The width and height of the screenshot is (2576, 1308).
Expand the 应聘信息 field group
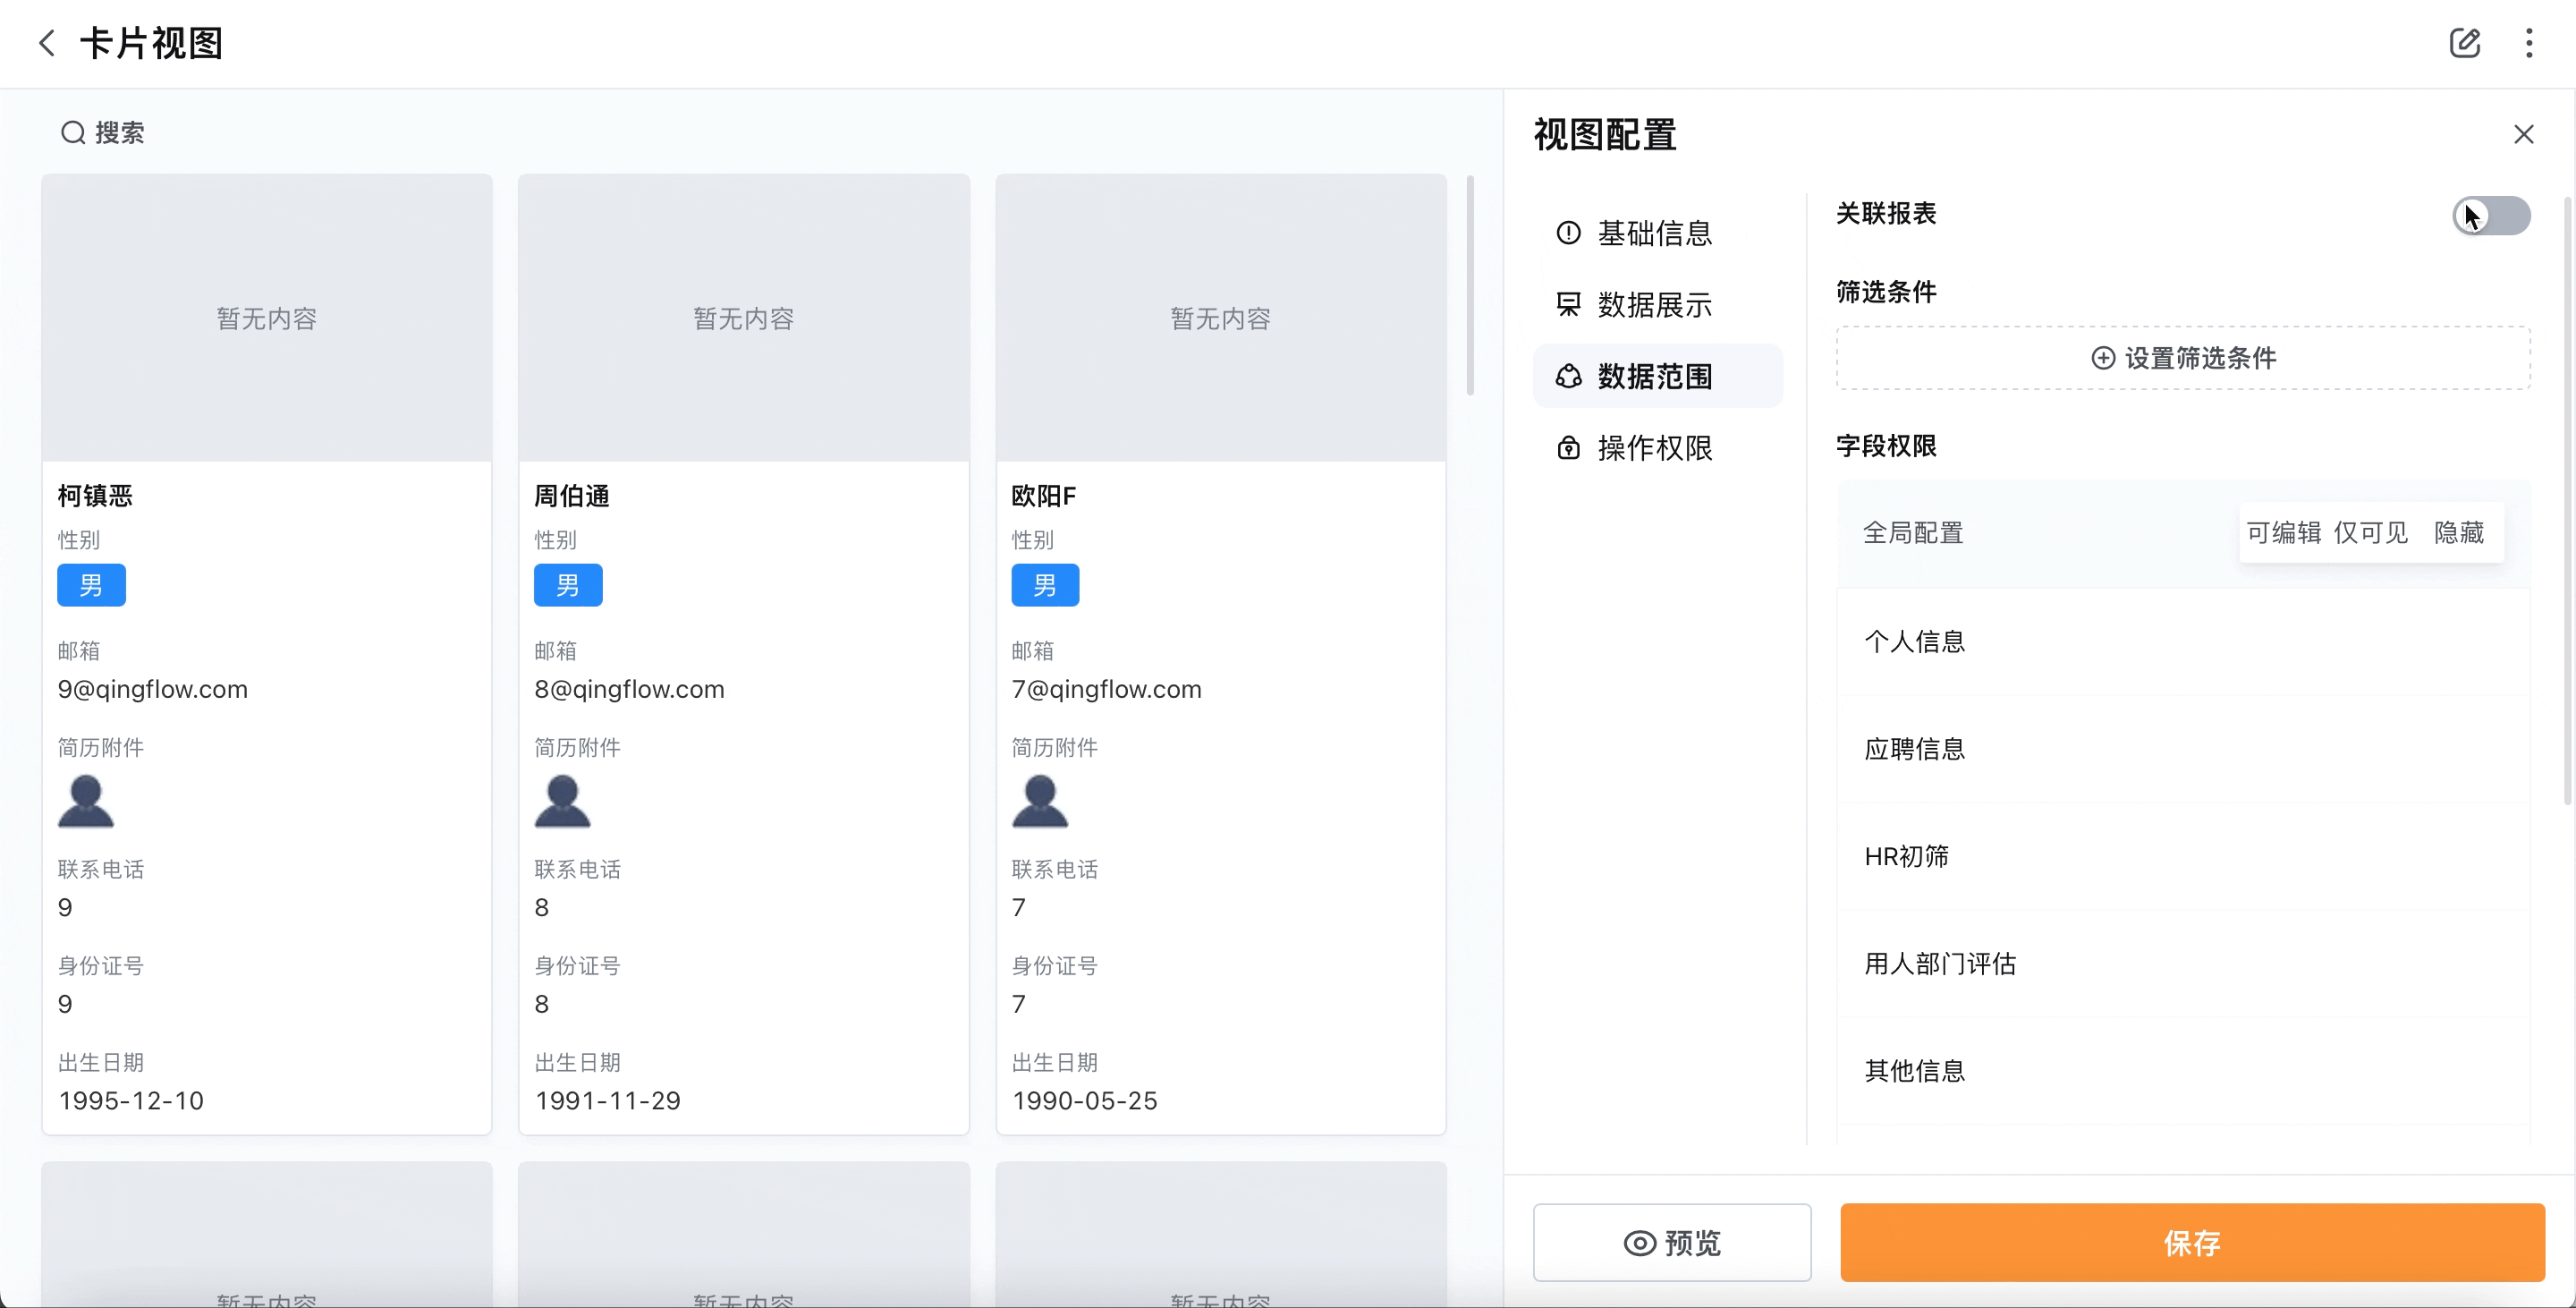tap(2183, 749)
